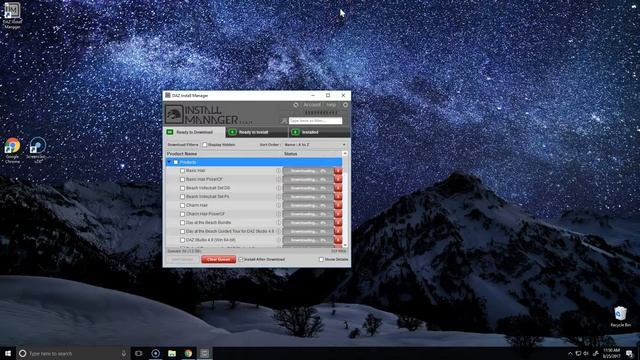Image resolution: width=640 pixels, height=360 pixels.
Task: Collapse the Products tree group
Action: coord(169,162)
